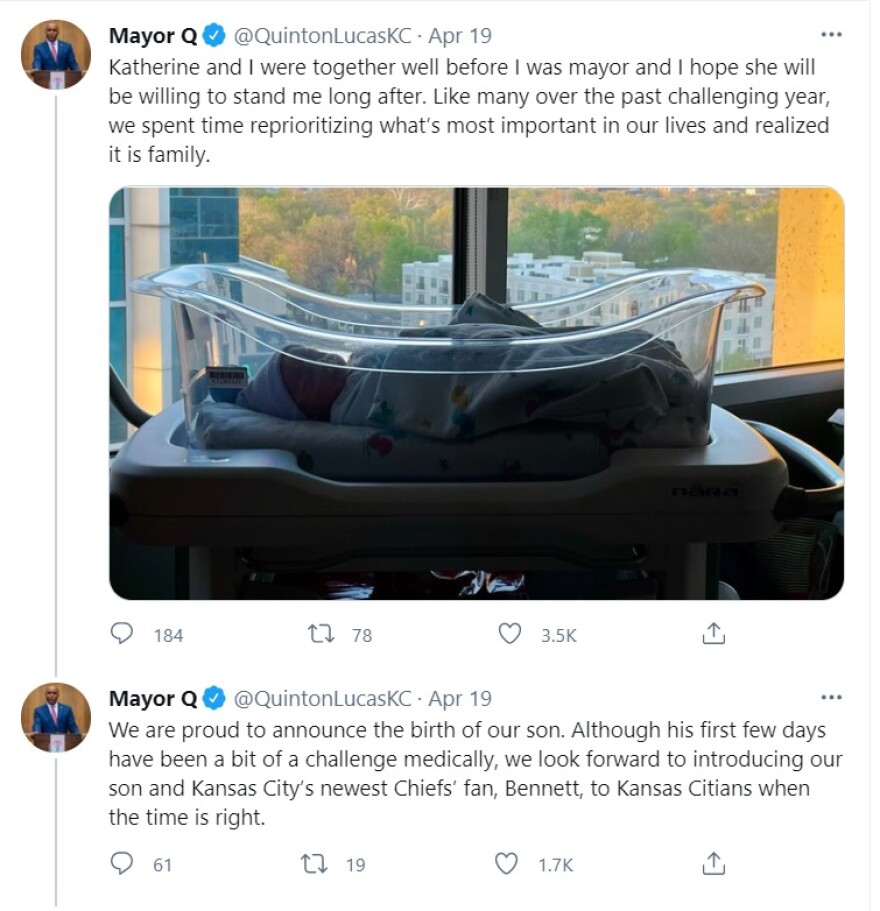Open more options on the second tweet
The image size is (880, 911).
coord(831,697)
